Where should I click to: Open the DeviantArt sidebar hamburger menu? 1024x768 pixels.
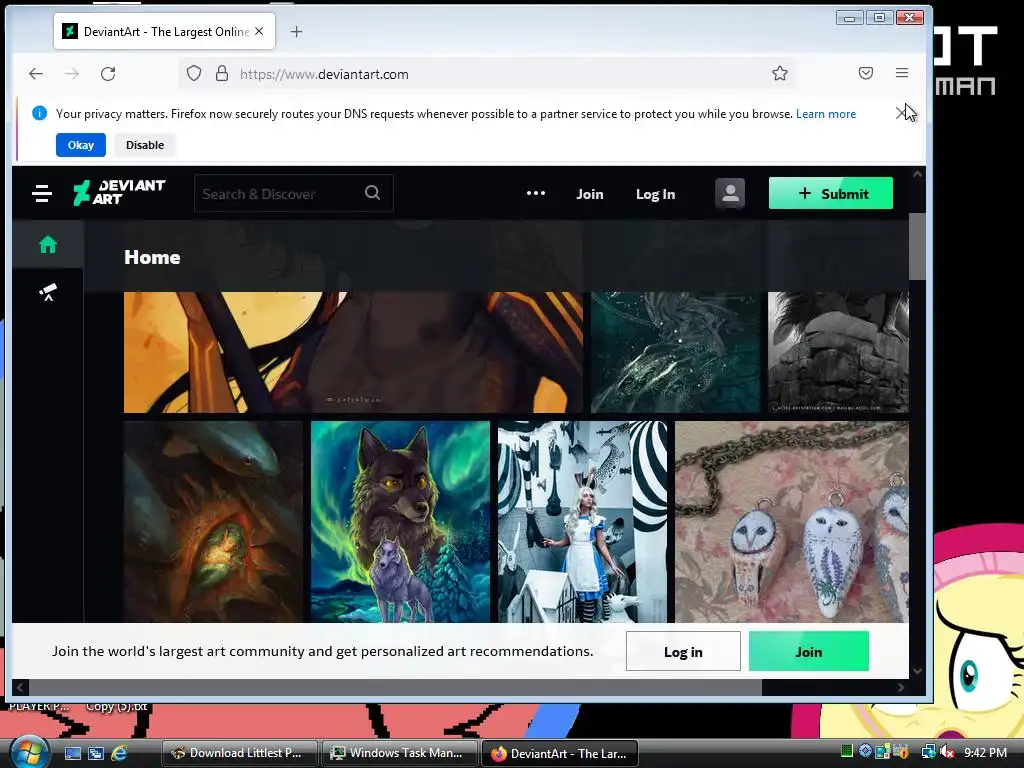click(x=42, y=193)
